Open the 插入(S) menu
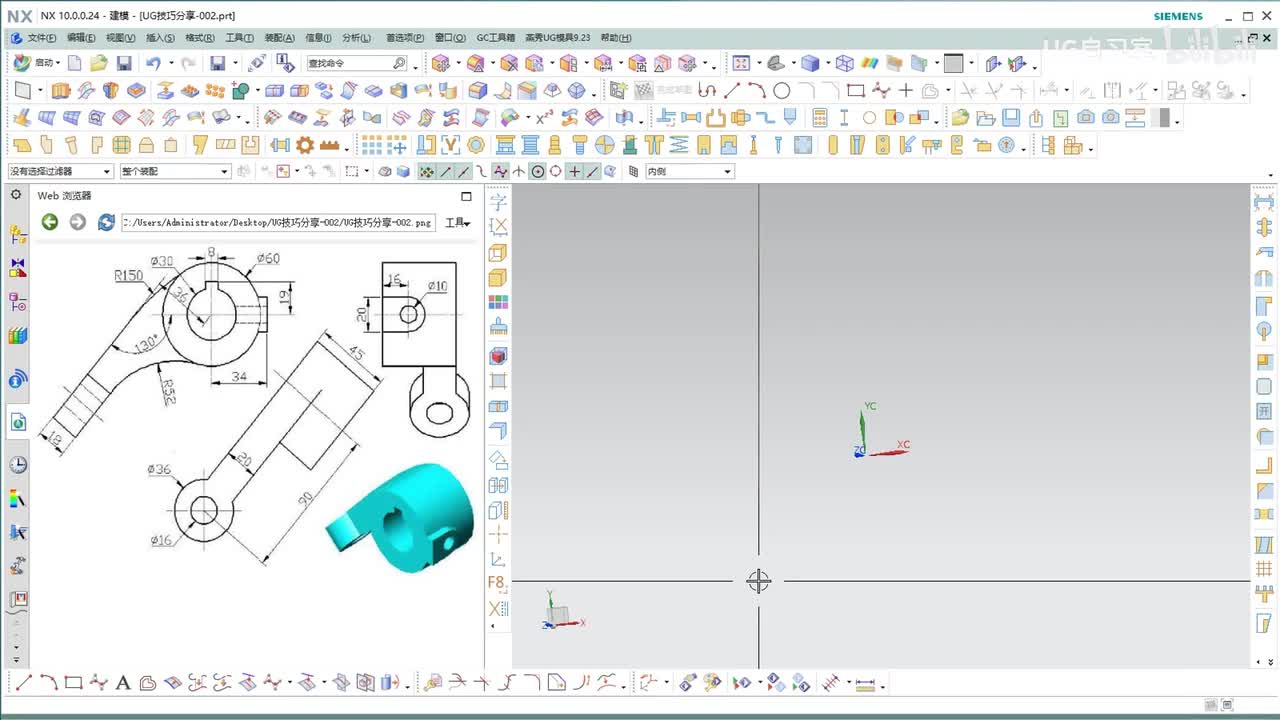This screenshot has height=720, width=1280. [x=160, y=38]
